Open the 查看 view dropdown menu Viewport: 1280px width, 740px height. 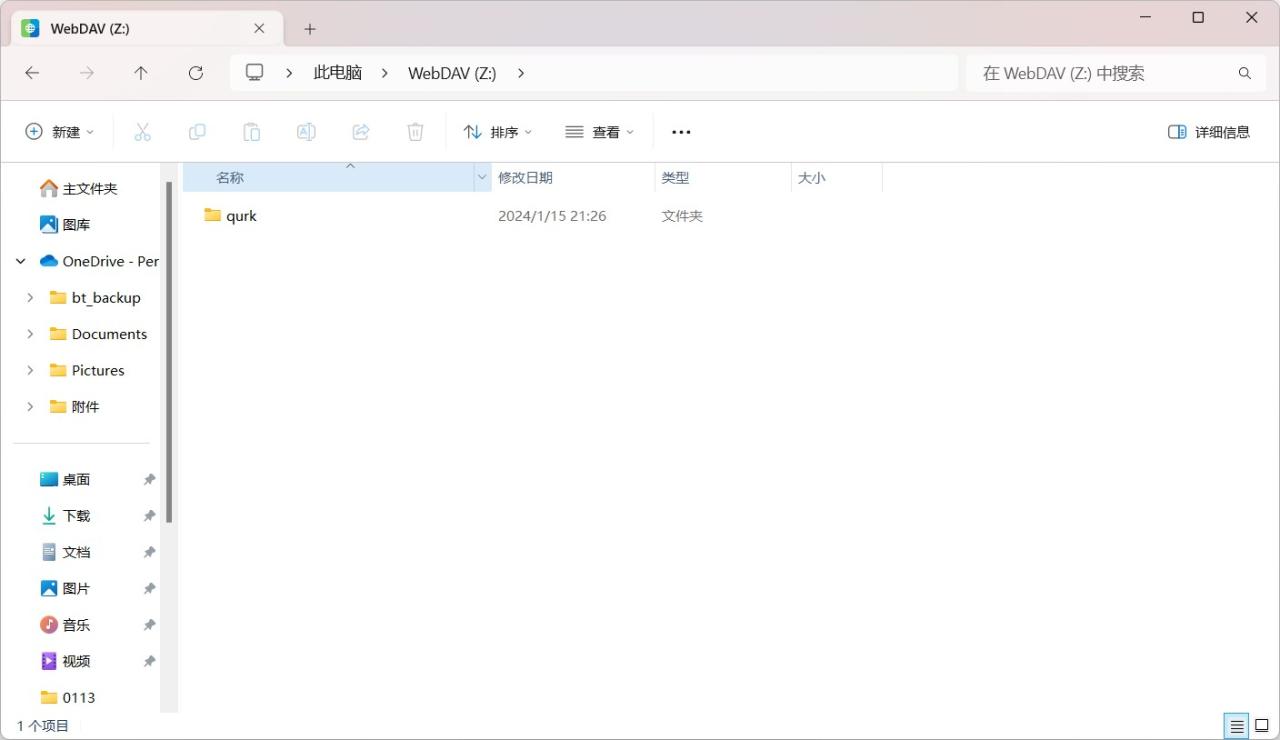coord(600,132)
